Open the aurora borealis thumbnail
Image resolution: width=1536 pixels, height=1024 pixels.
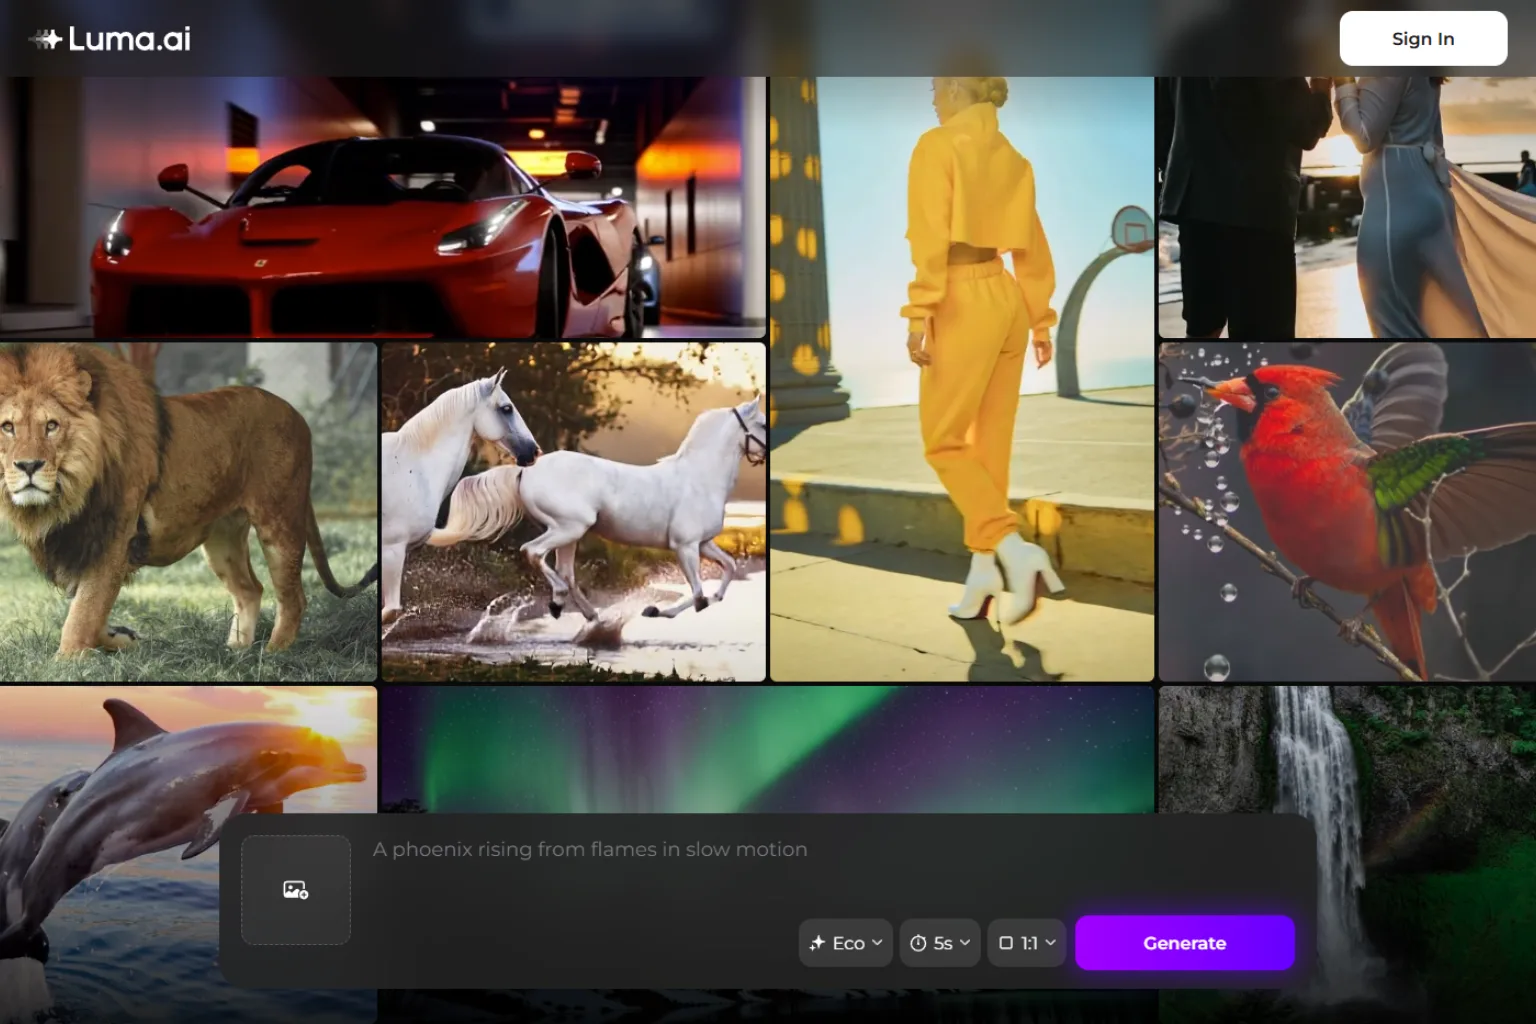point(767,750)
